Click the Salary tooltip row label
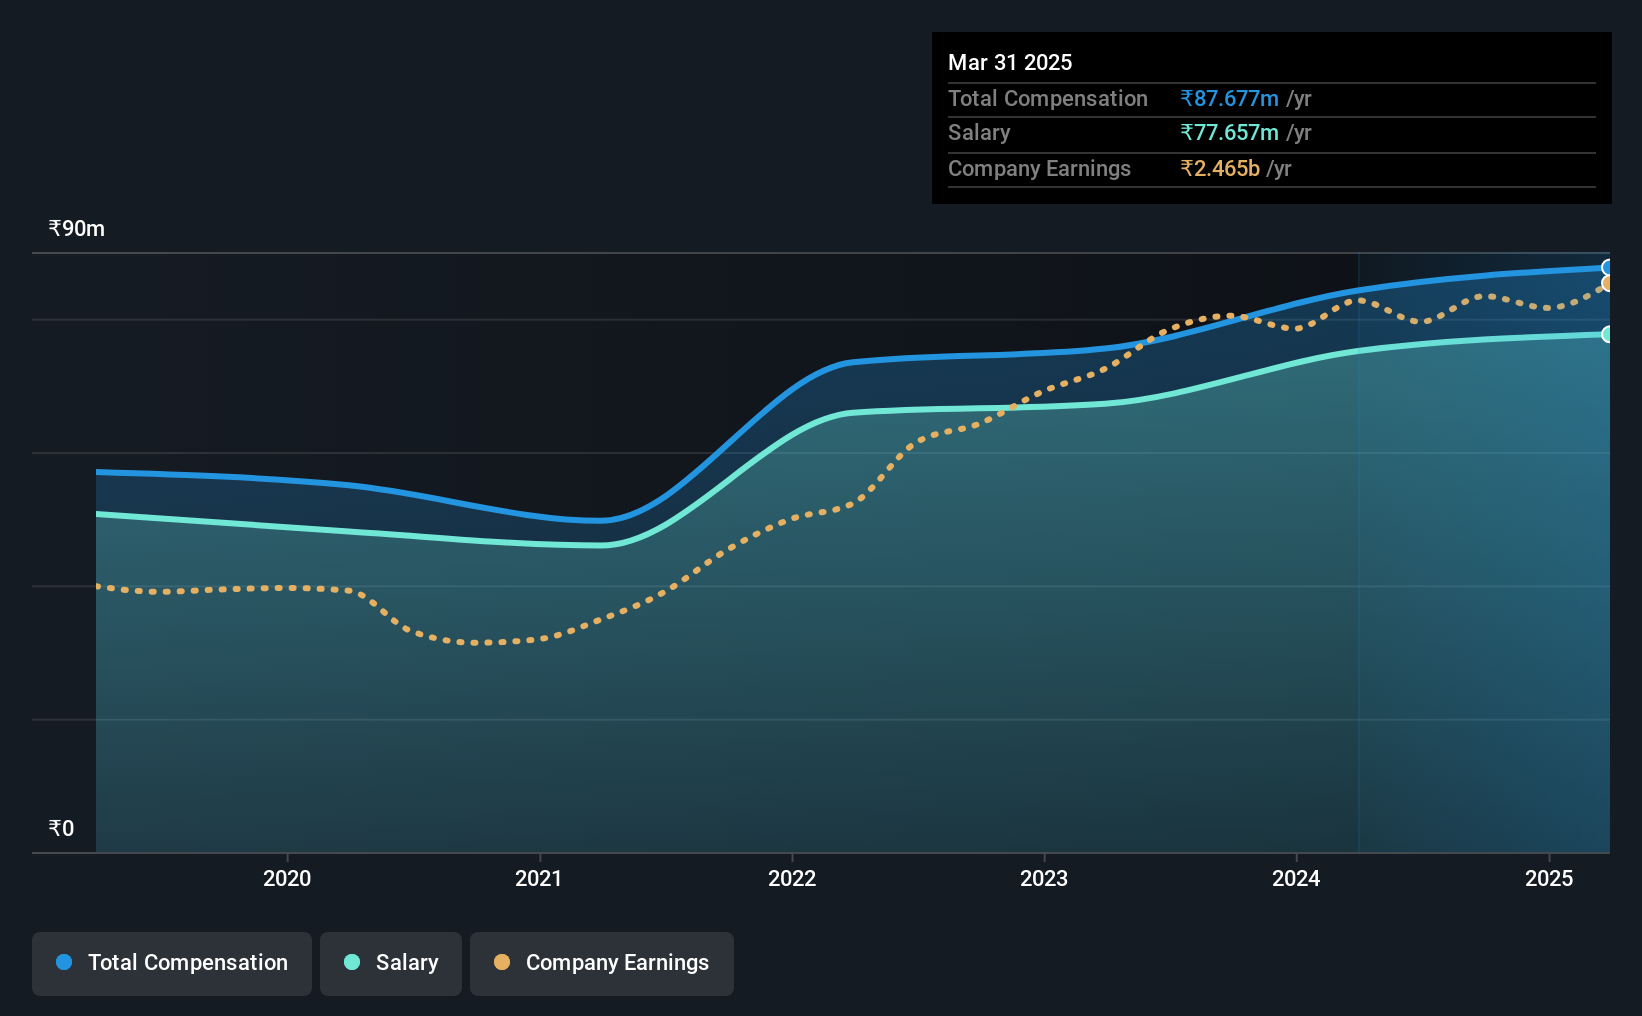Viewport: 1642px width, 1016px height. pyautogui.click(x=979, y=132)
